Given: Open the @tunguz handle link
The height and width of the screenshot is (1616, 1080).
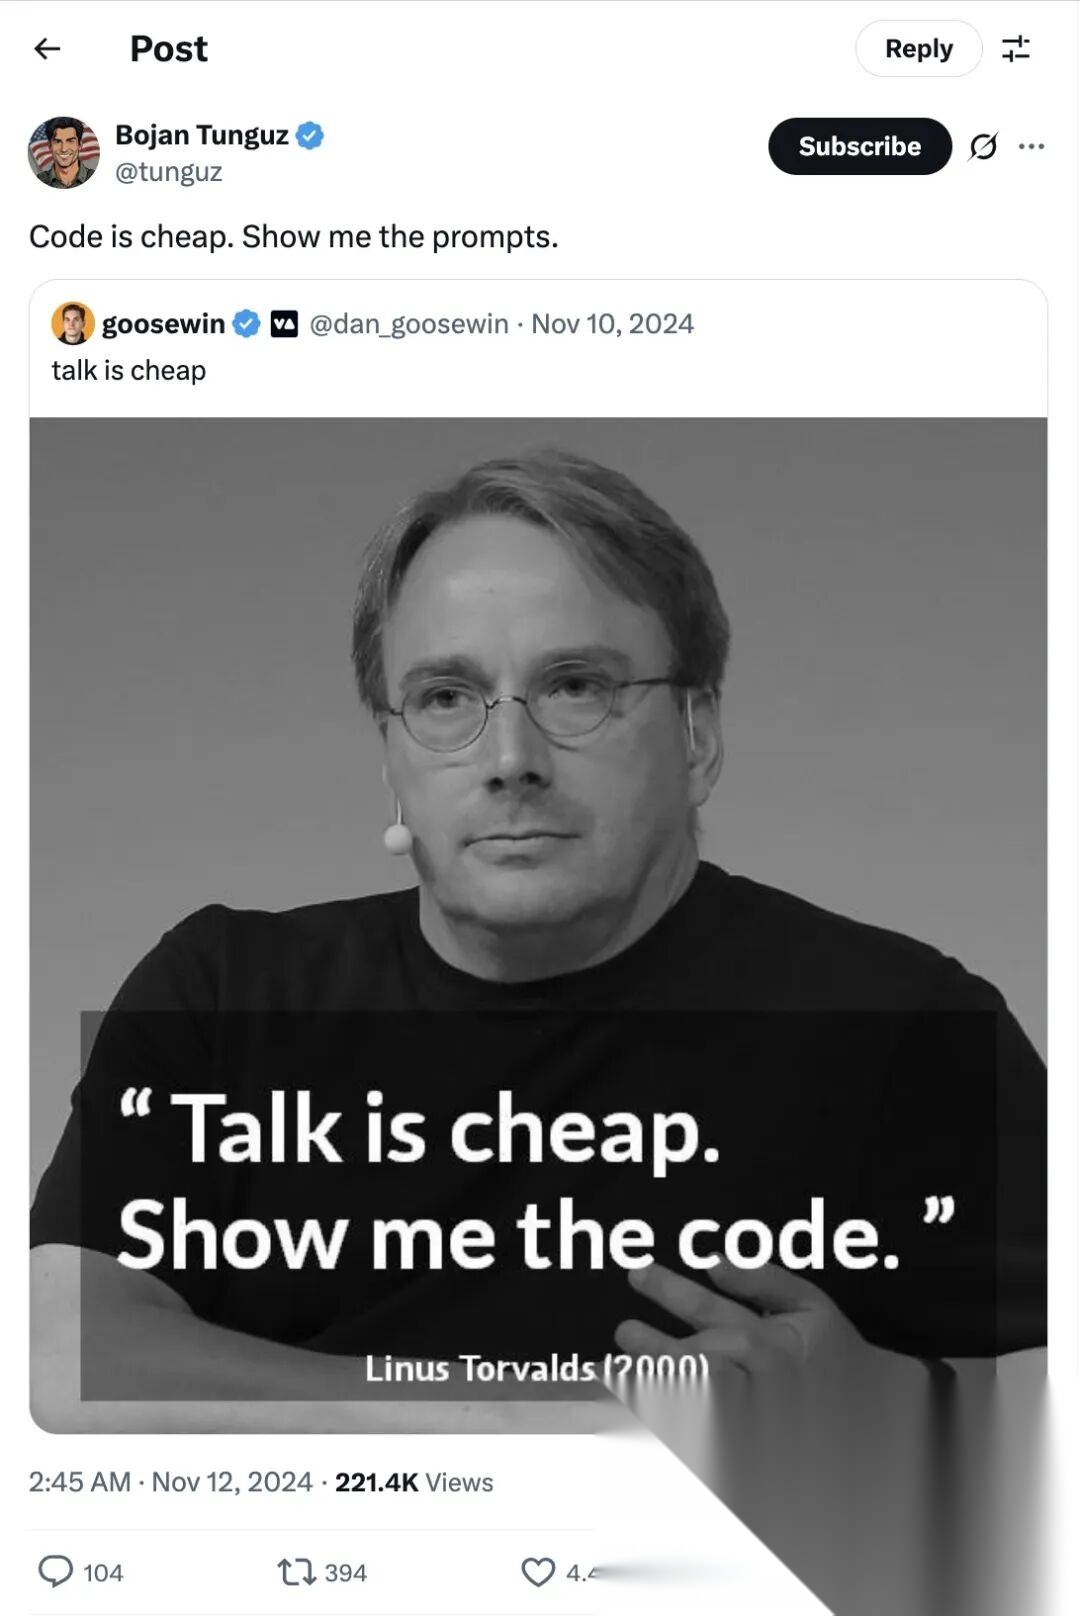Looking at the screenshot, I should click(168, 172).
